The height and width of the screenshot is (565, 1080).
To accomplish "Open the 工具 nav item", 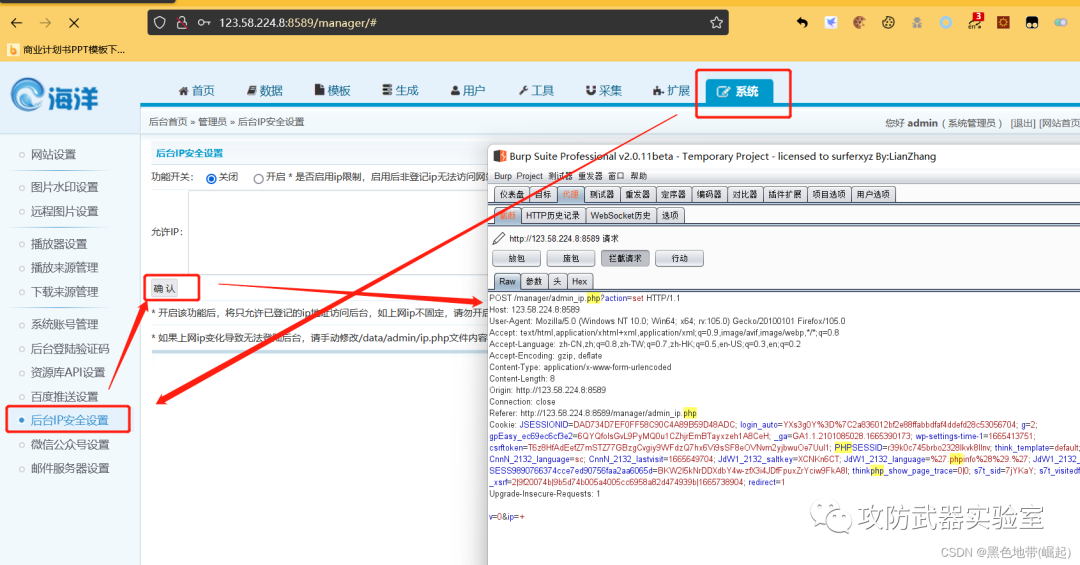I will click(x=536, y=90).
